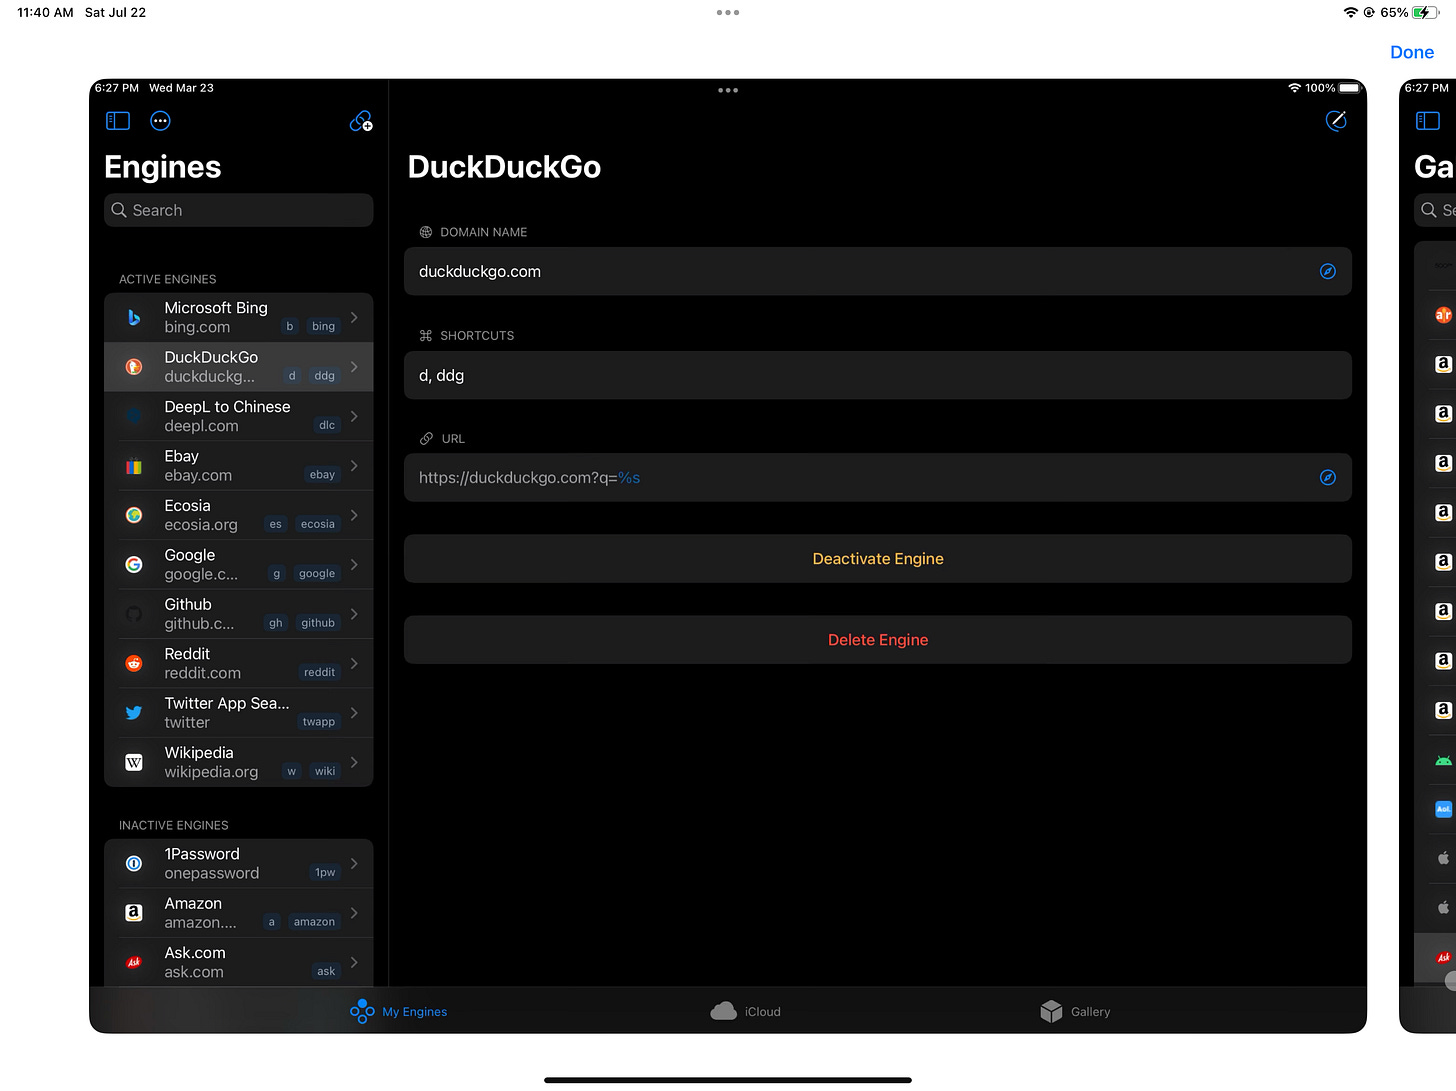Viewport: 1456px width, 1091px height.
Task: Click the Engines search field
Action: pos(238,210)
